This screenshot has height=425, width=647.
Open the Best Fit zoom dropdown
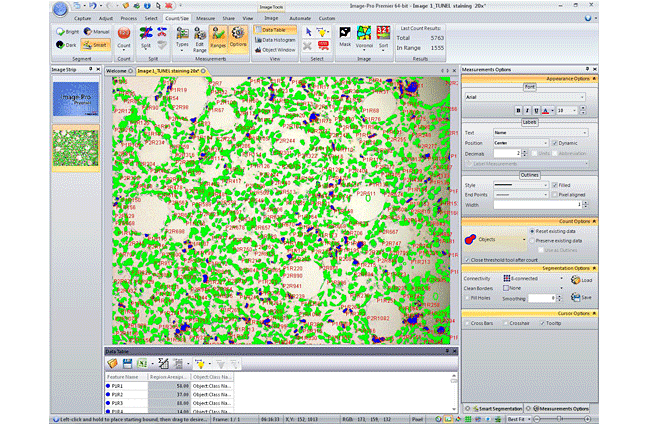pos(518,419)
